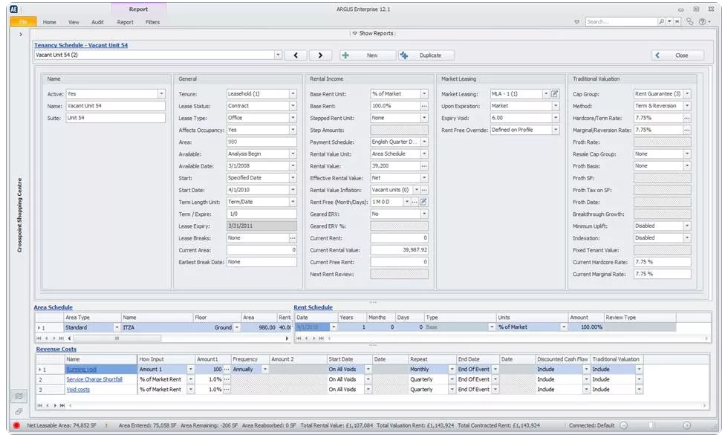
Task: Open the Indexation dropdown
Action: coord(687,238)
